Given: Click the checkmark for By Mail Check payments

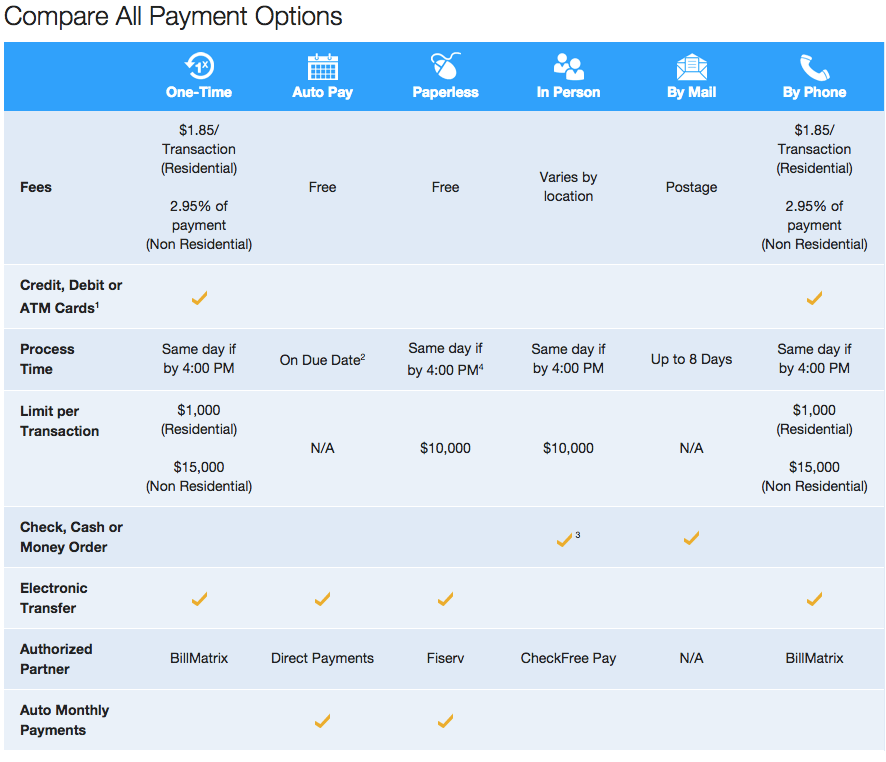Looking at the screenshot, I should pyautogui.click(x=691, y=538).
